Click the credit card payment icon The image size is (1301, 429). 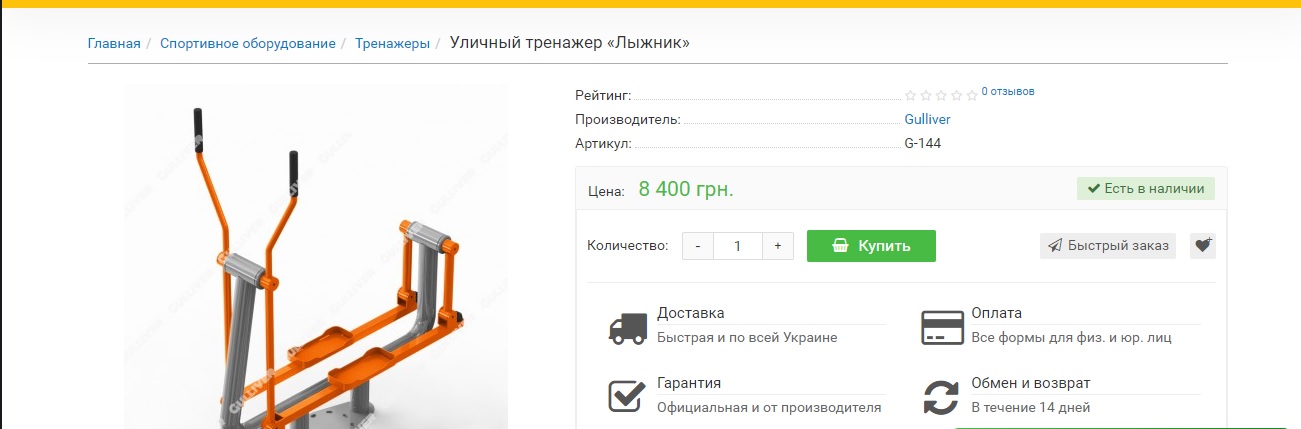(941, 327)
